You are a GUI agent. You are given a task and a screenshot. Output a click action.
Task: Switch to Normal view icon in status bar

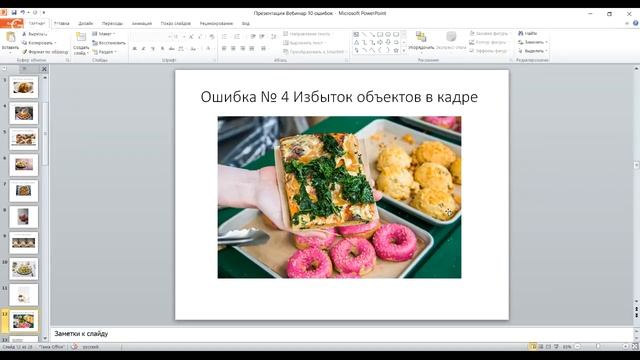[x=533, y=347]
